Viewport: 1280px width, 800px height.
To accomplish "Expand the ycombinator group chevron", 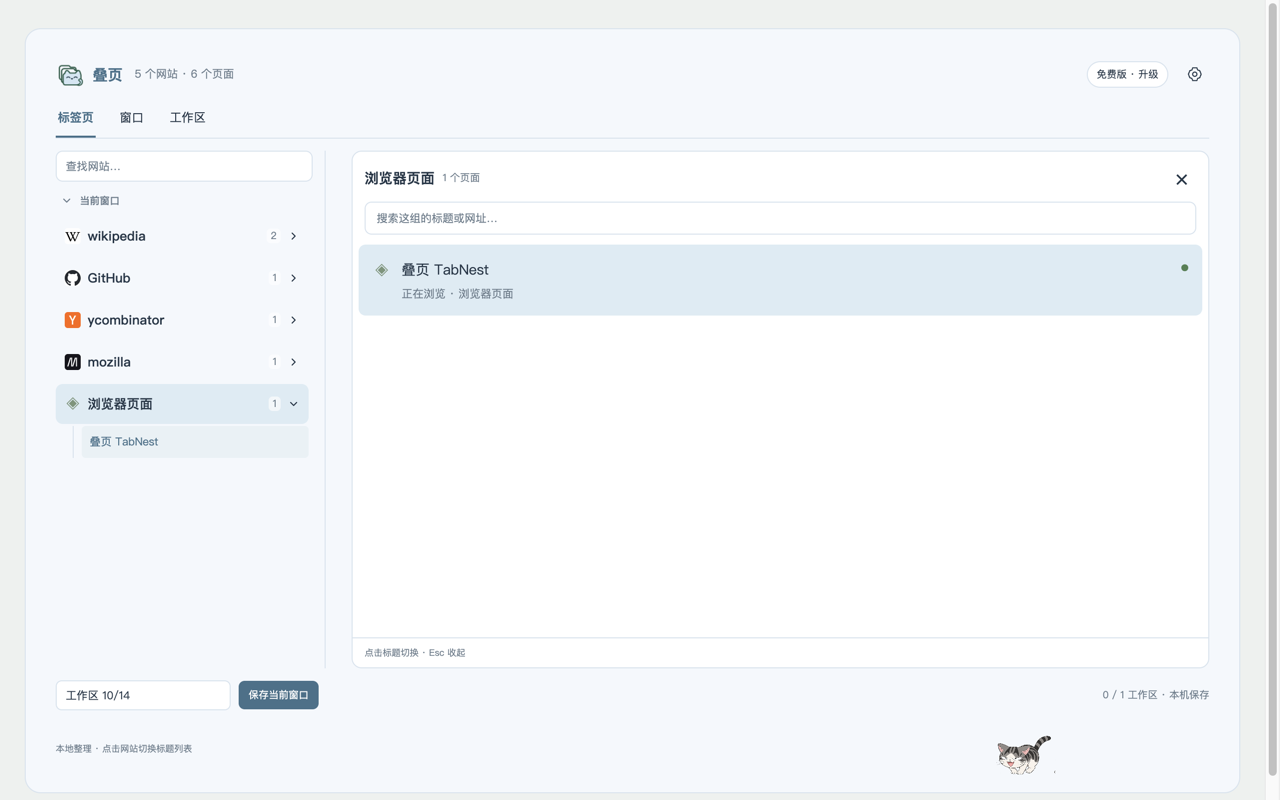I will pos(293,320).
